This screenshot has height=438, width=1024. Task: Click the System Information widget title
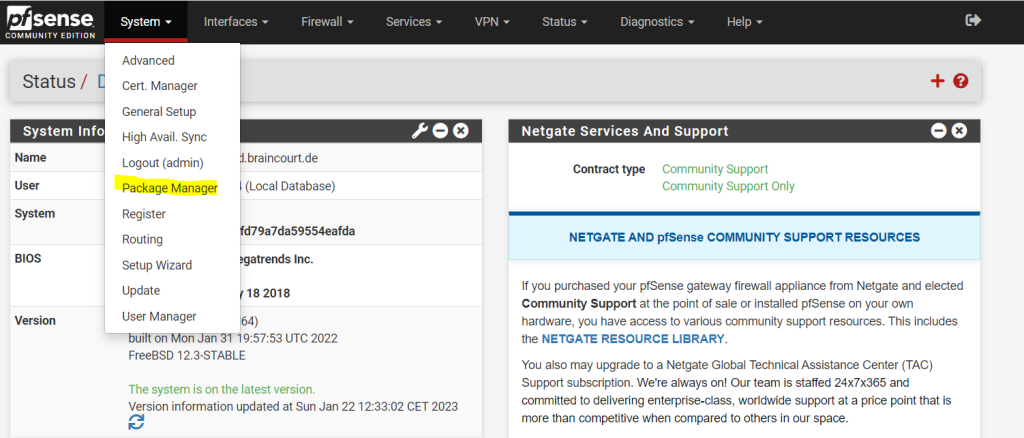pyautogui.click(x=64, y=131)
